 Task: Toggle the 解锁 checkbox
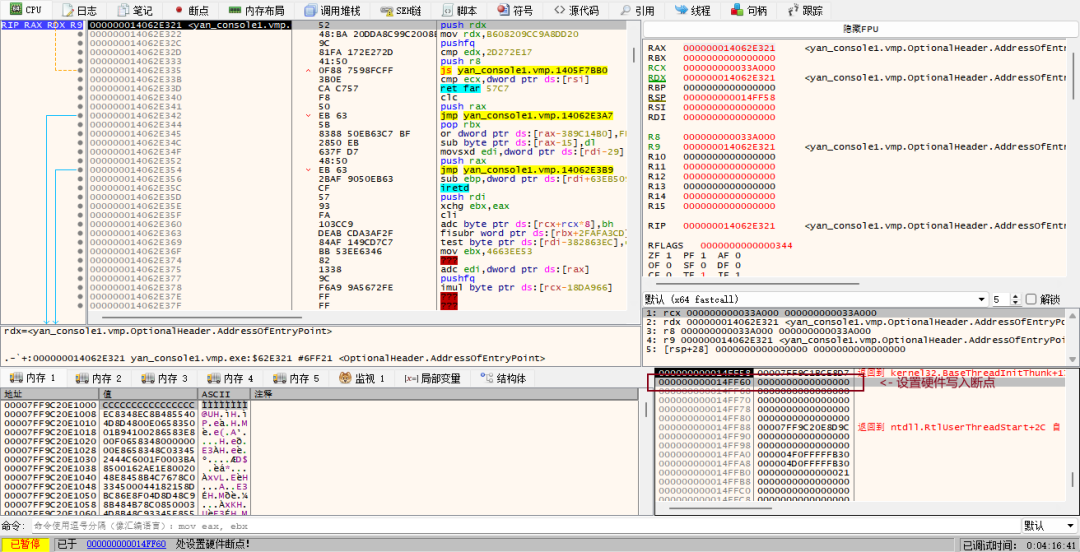[x=1032, y=299]
